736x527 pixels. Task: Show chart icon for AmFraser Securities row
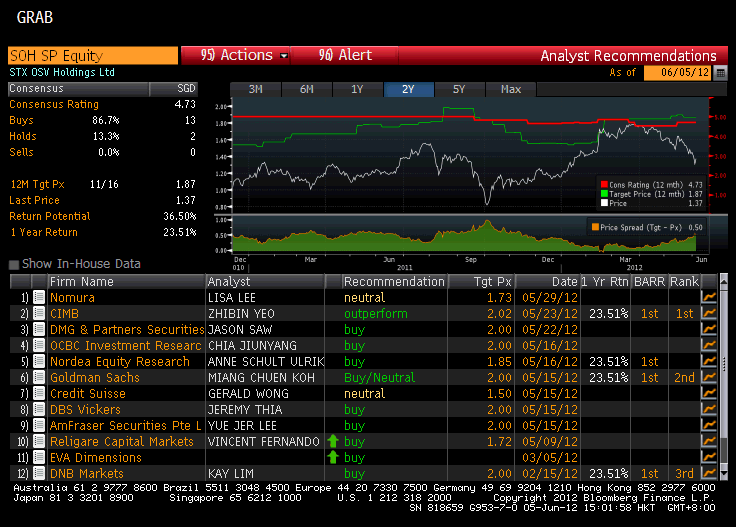pos(709,425)
